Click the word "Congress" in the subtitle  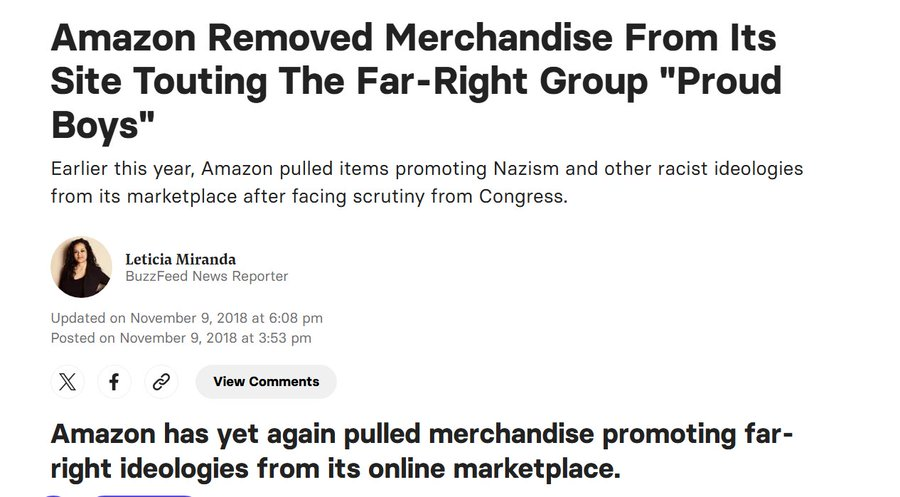click(523, 196)
